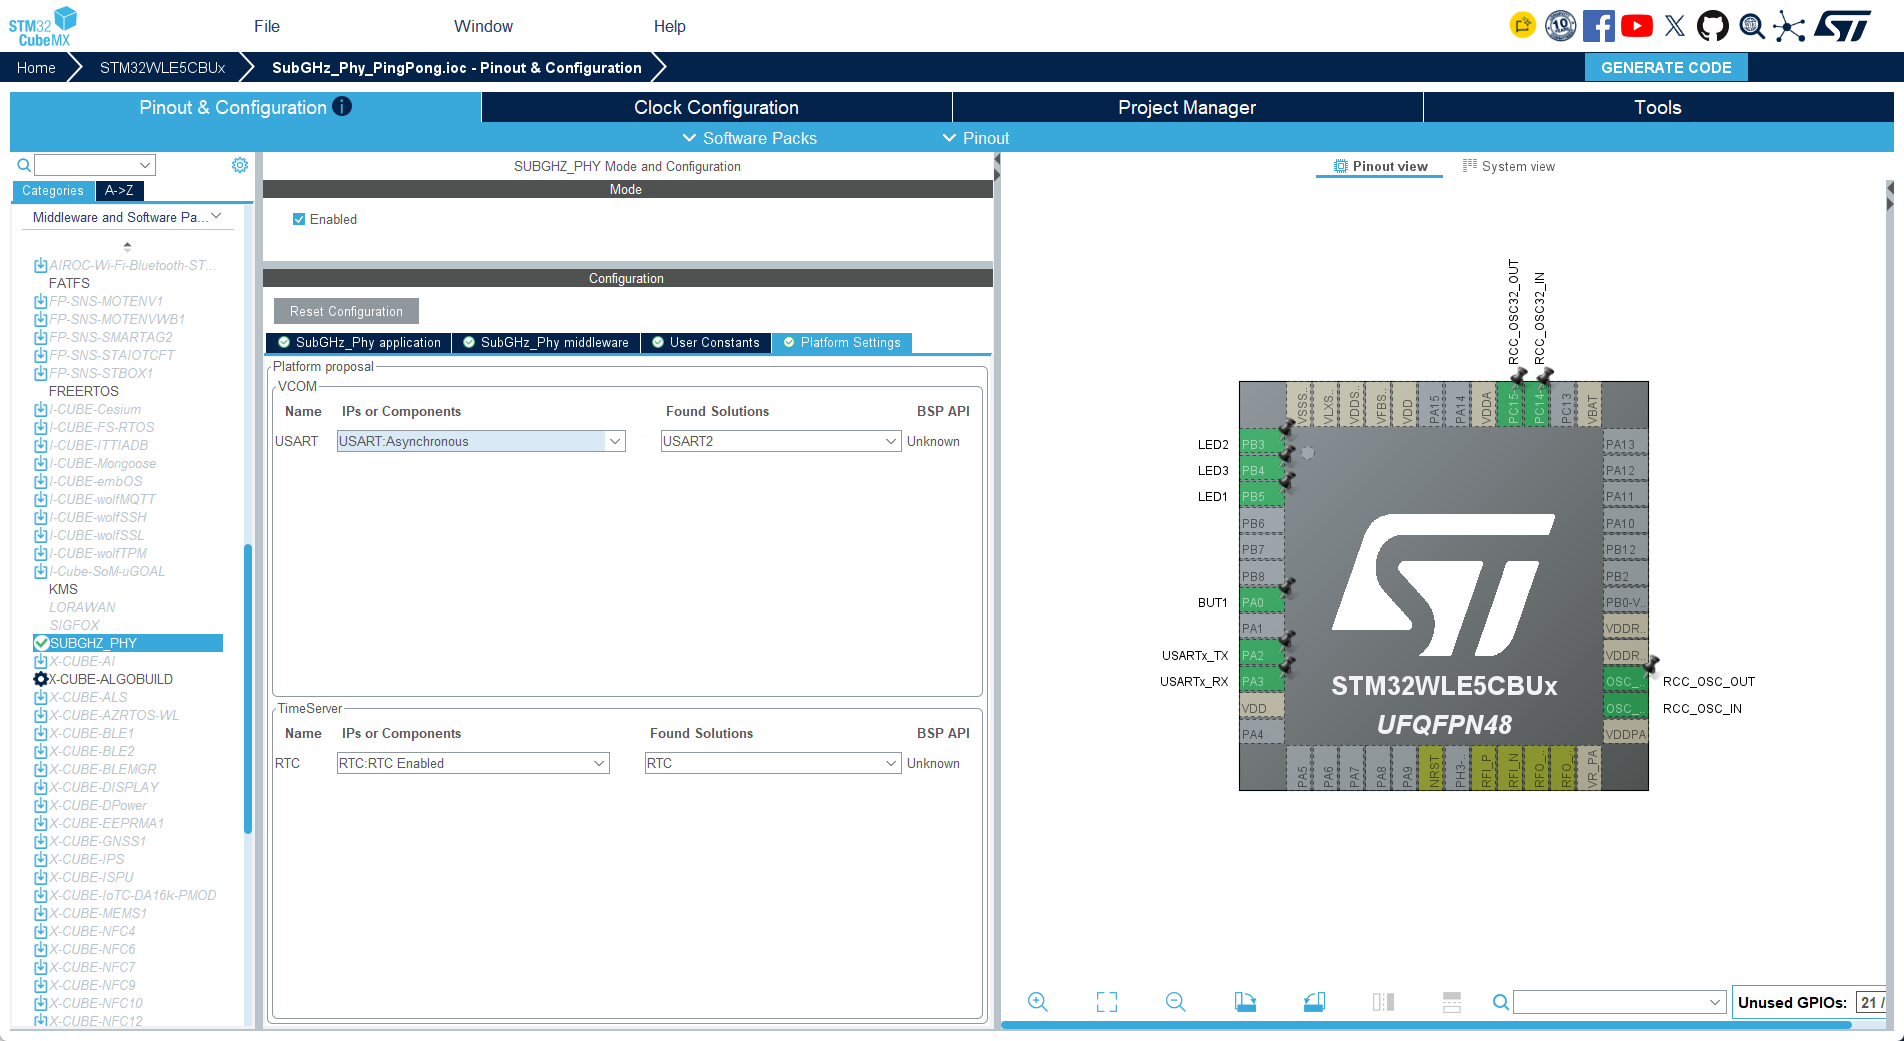Switch to the Project Manager tab

[1187, 107]
